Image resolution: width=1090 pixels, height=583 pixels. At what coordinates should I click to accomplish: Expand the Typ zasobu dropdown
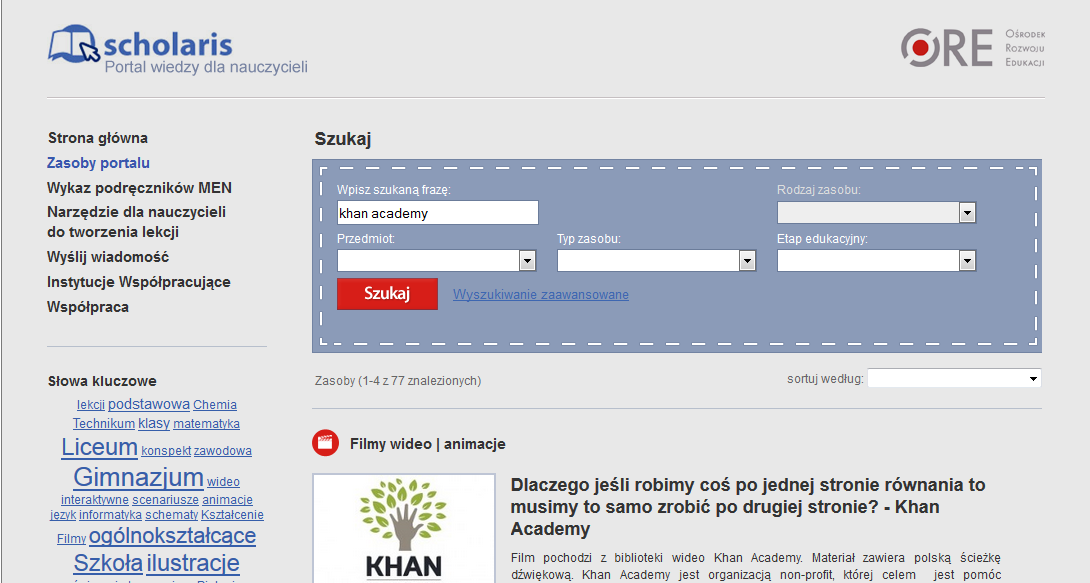[656, 261]
